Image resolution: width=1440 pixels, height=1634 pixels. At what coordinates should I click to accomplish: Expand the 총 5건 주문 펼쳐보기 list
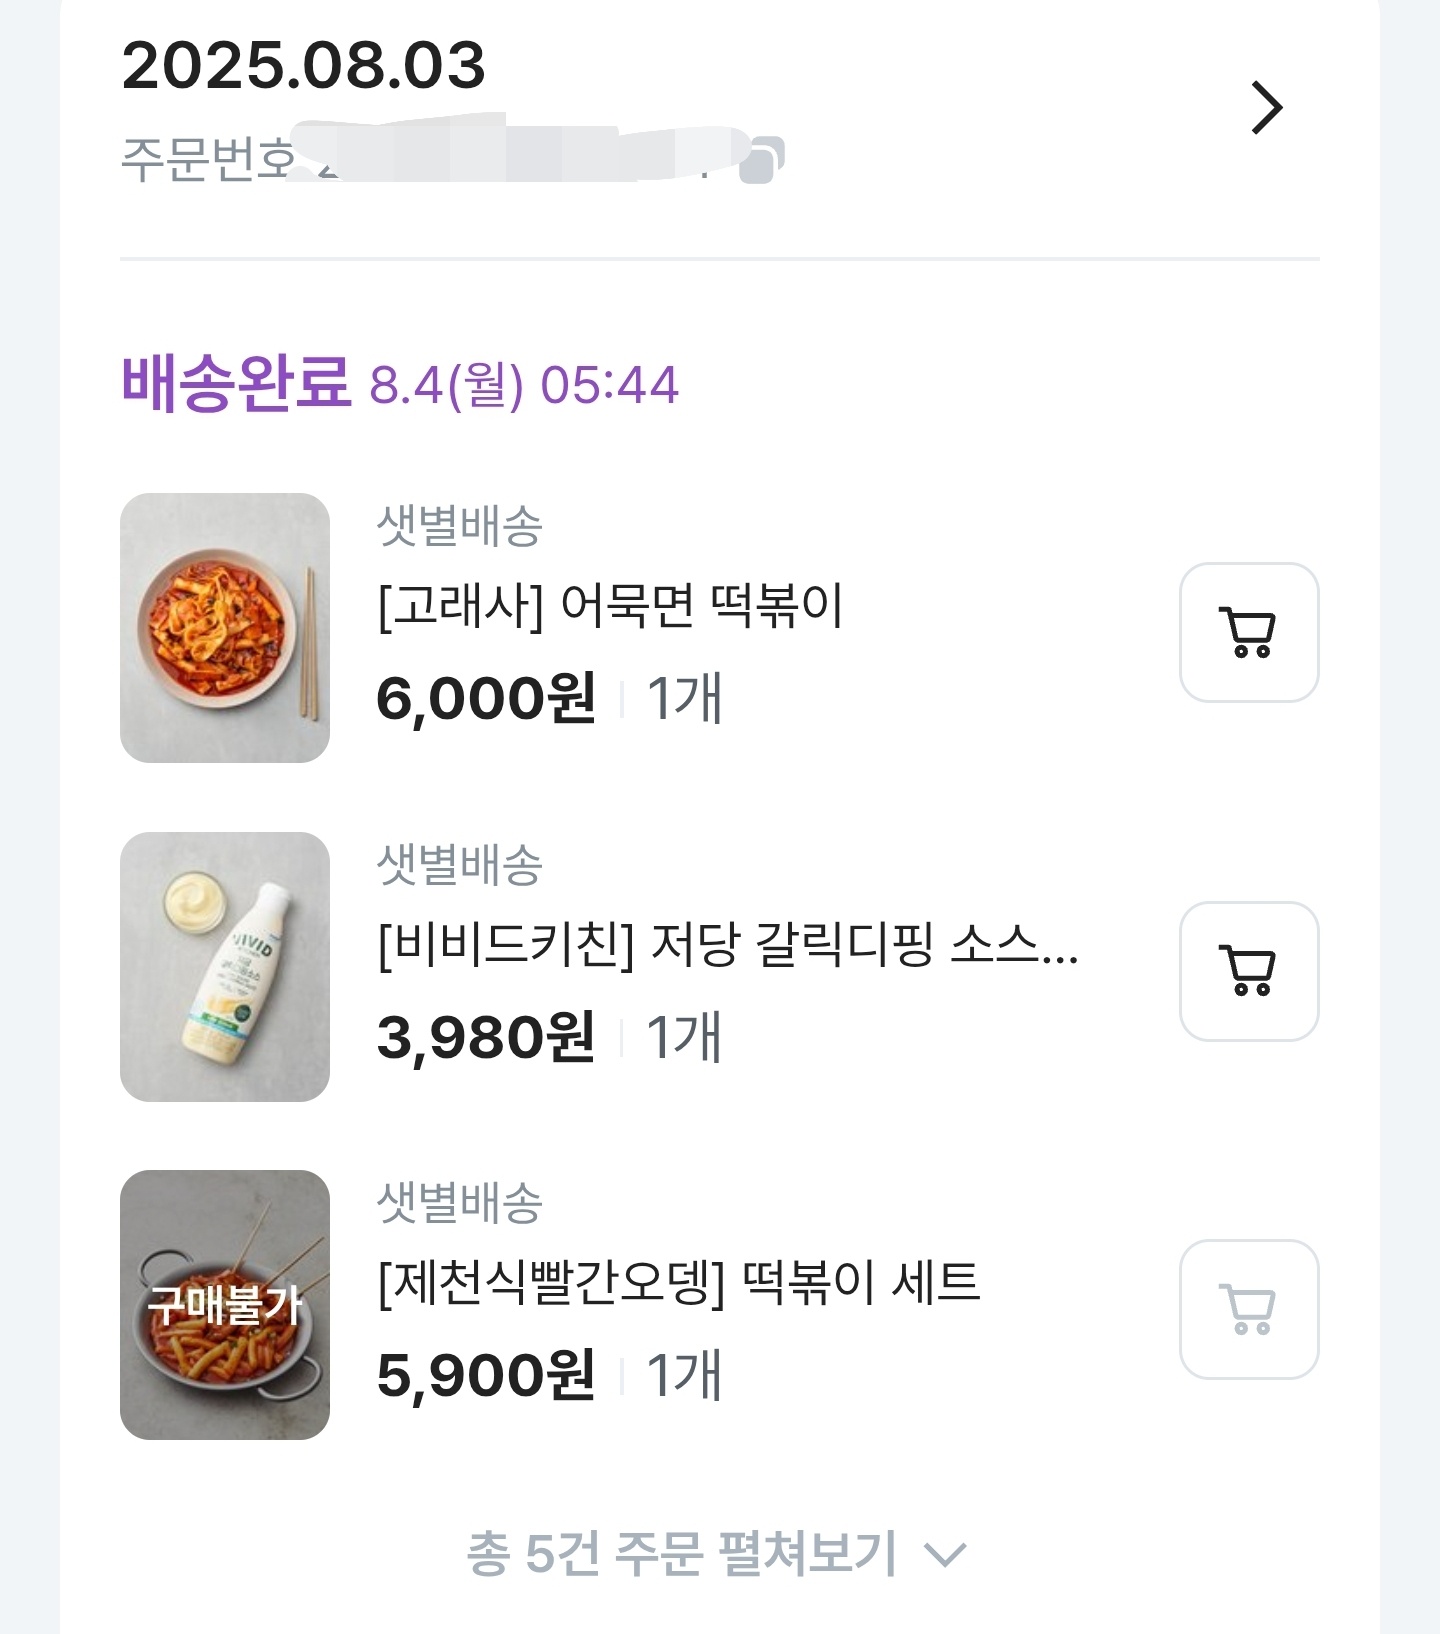click(682, 1553)
